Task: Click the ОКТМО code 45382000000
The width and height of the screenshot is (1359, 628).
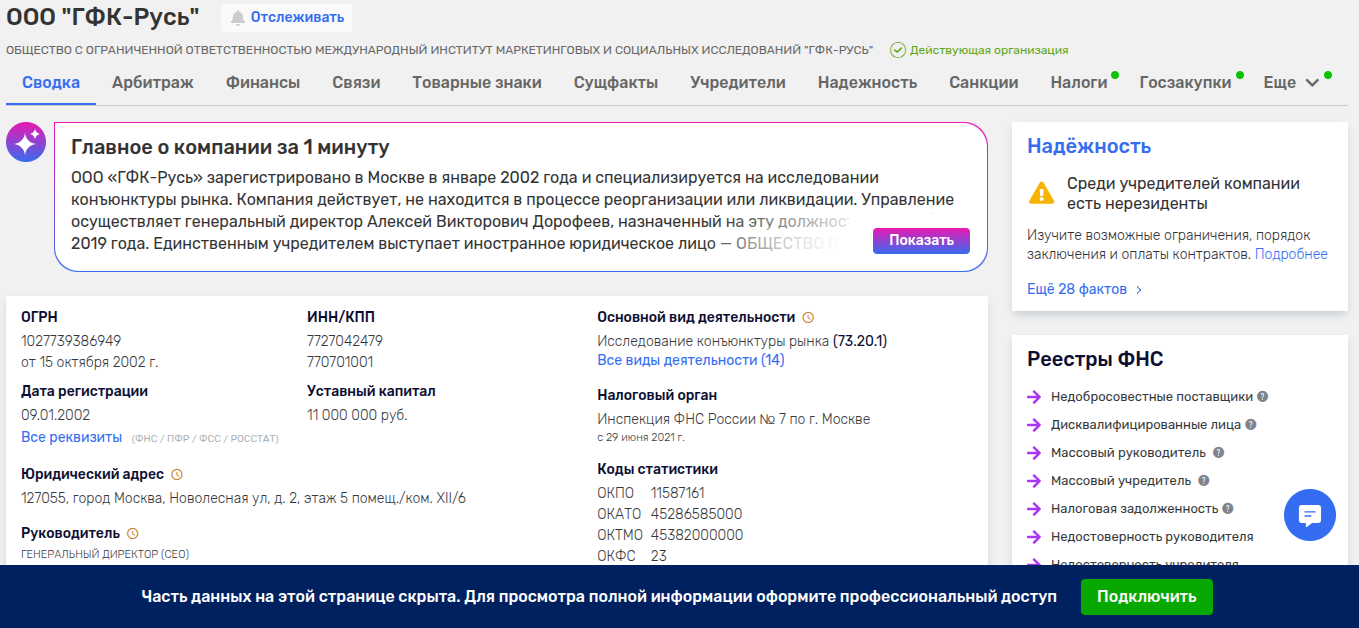Action: [x=697, y=535]
